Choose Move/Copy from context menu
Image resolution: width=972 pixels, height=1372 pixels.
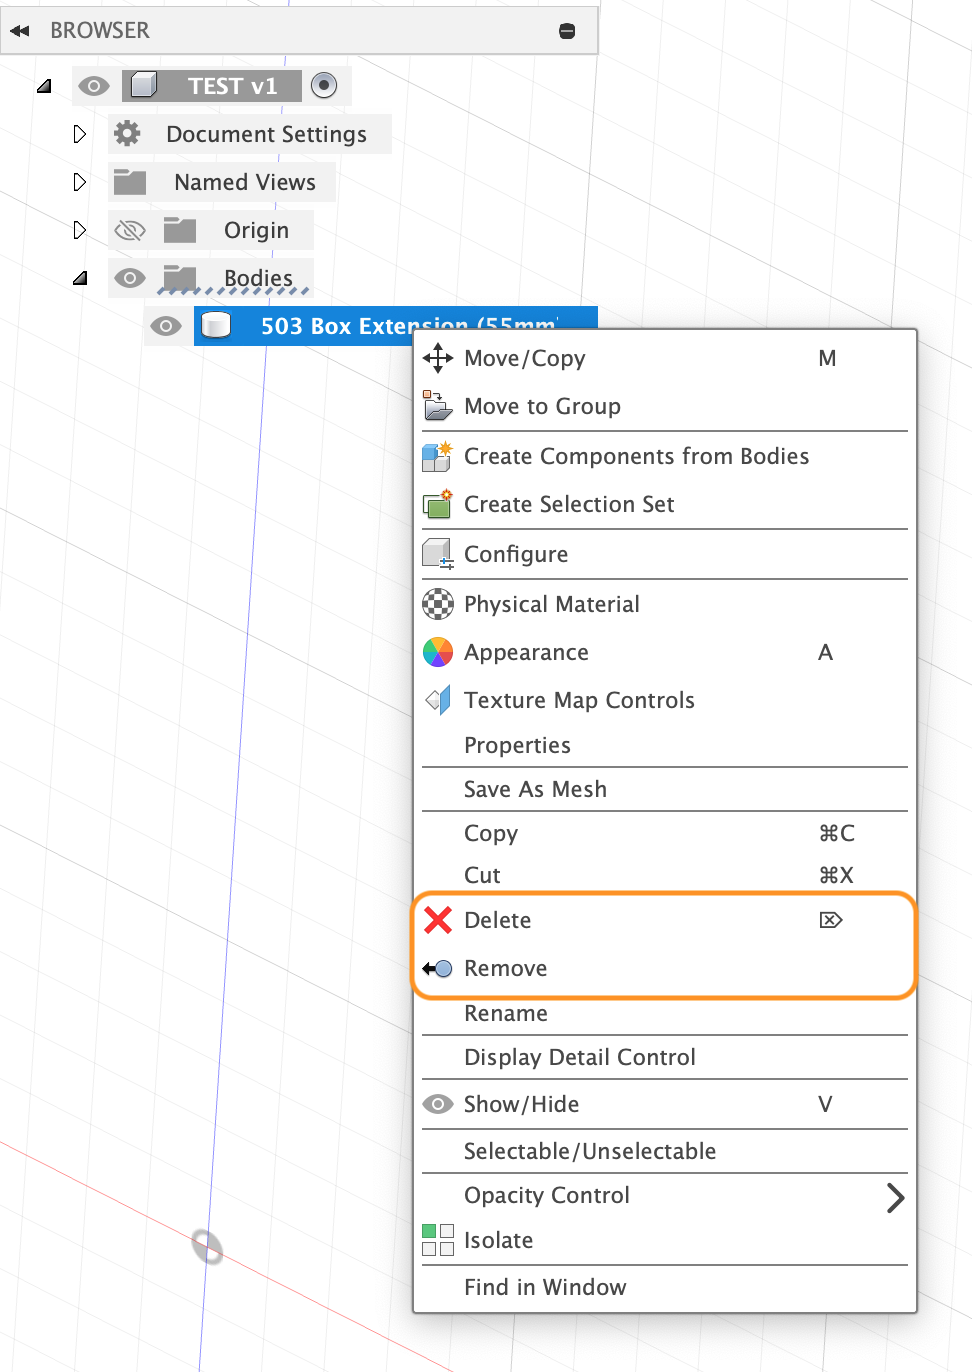click(x=665, y=358)
